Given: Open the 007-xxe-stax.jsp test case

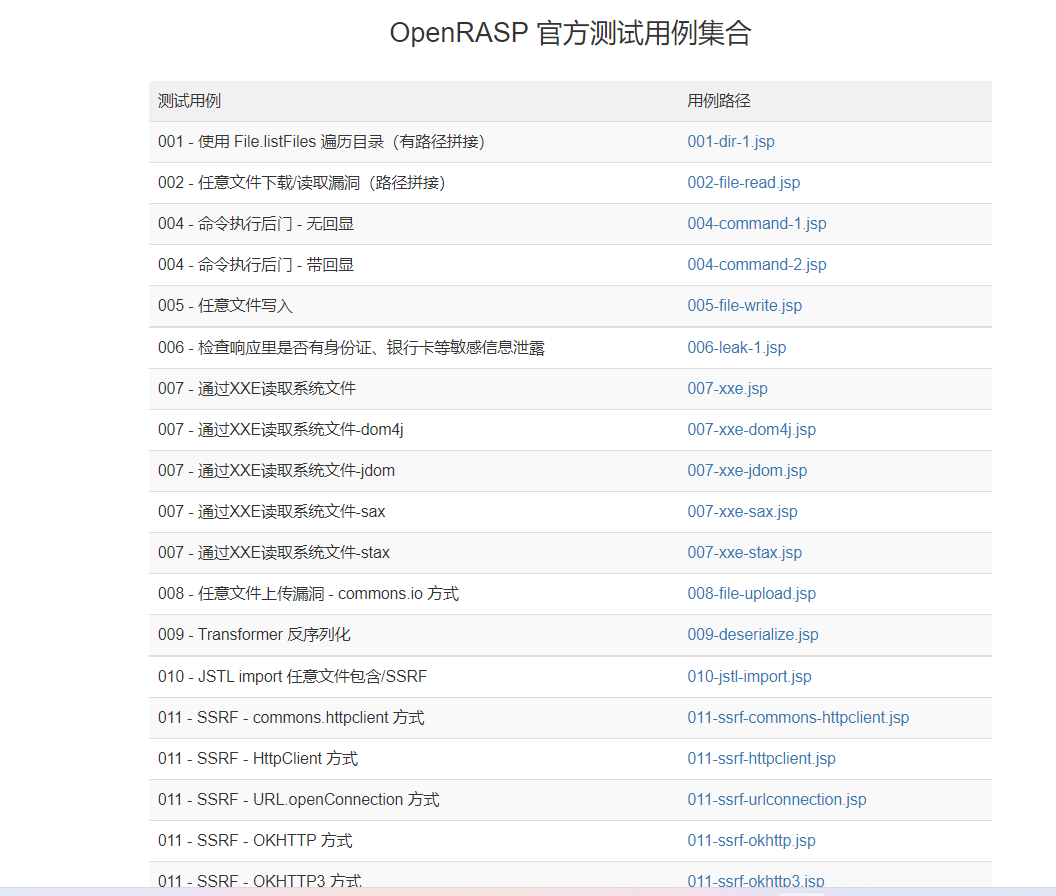Looking at the screenshot, I should [x=744, y=553].
